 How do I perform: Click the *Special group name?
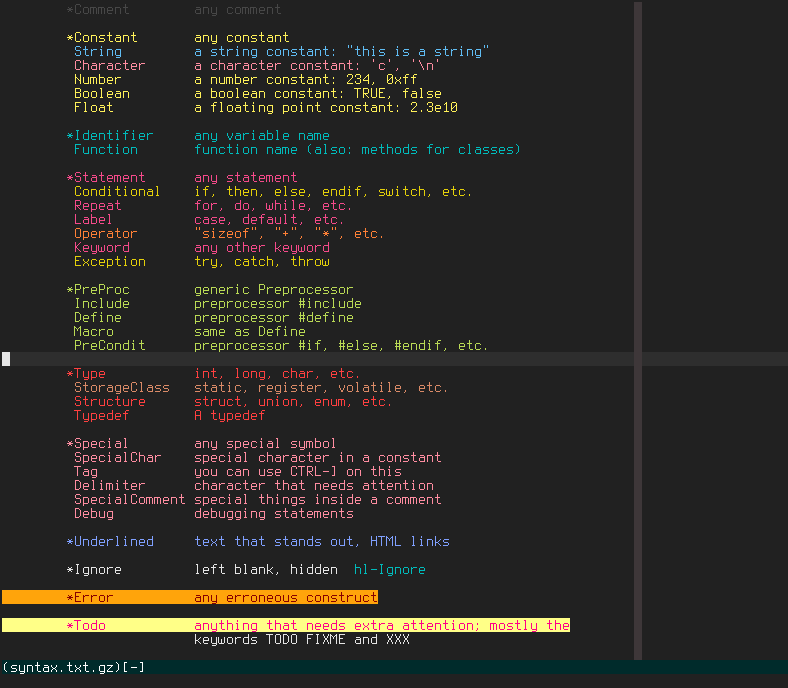[x=97, y=444]
